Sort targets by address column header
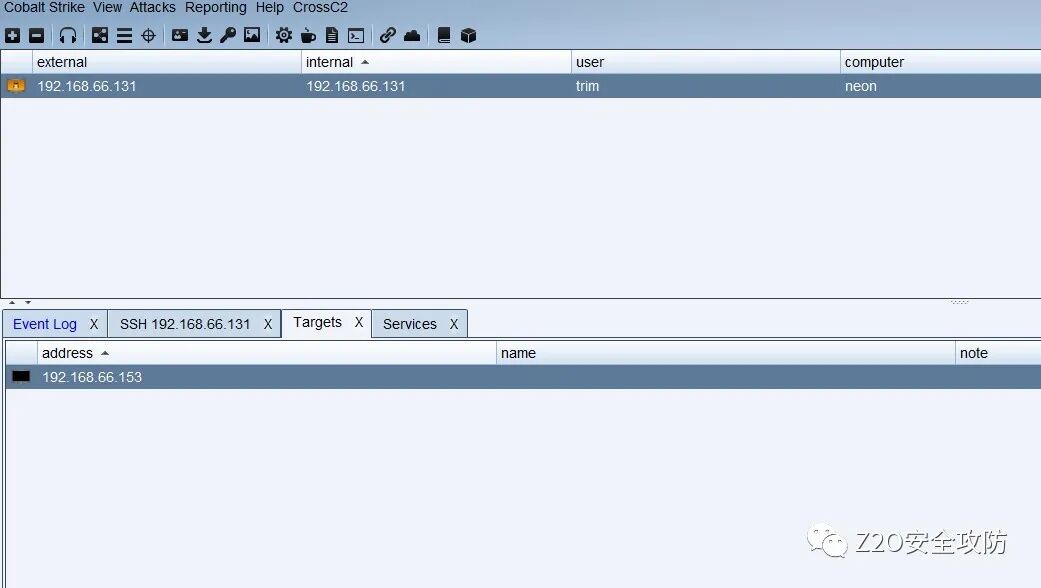The width and height of the screenshot is (1041, 588). (267, 353)
